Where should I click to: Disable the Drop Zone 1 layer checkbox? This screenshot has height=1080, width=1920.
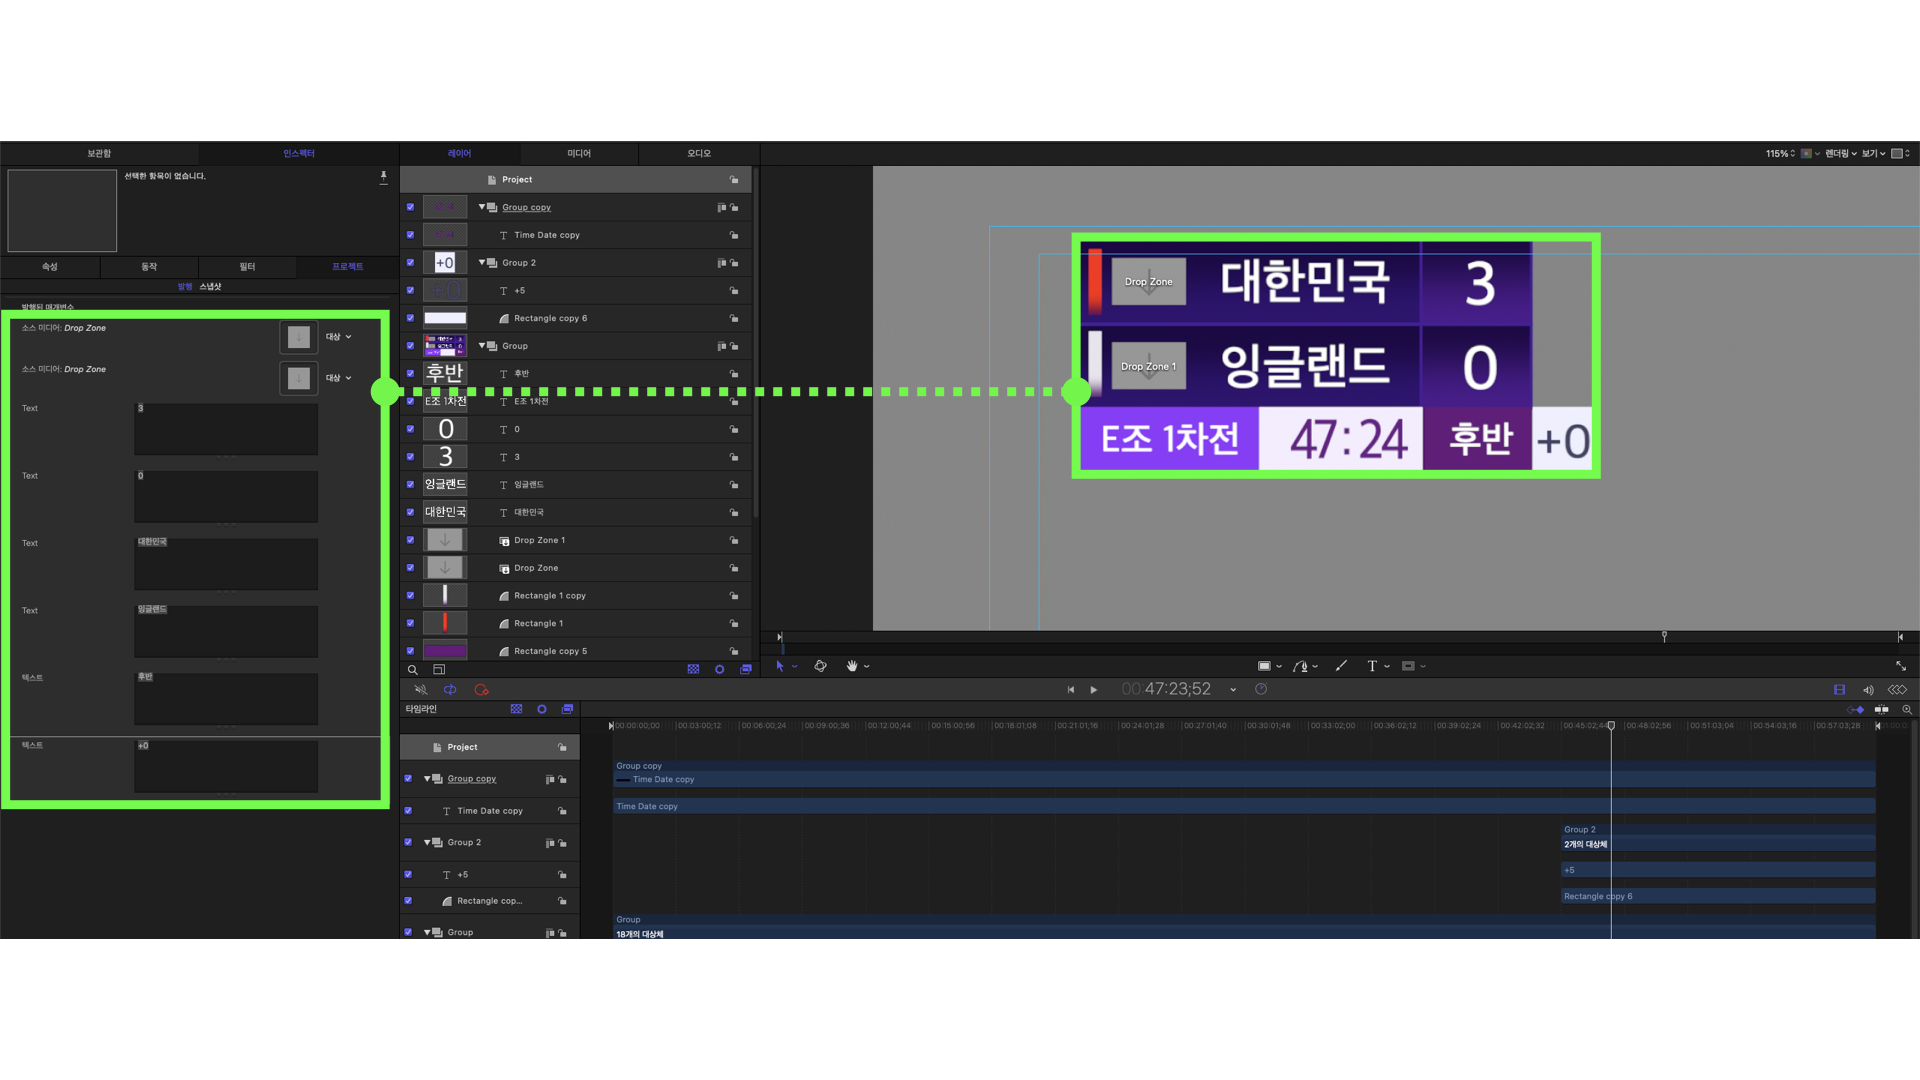click(x=410, y=540)
